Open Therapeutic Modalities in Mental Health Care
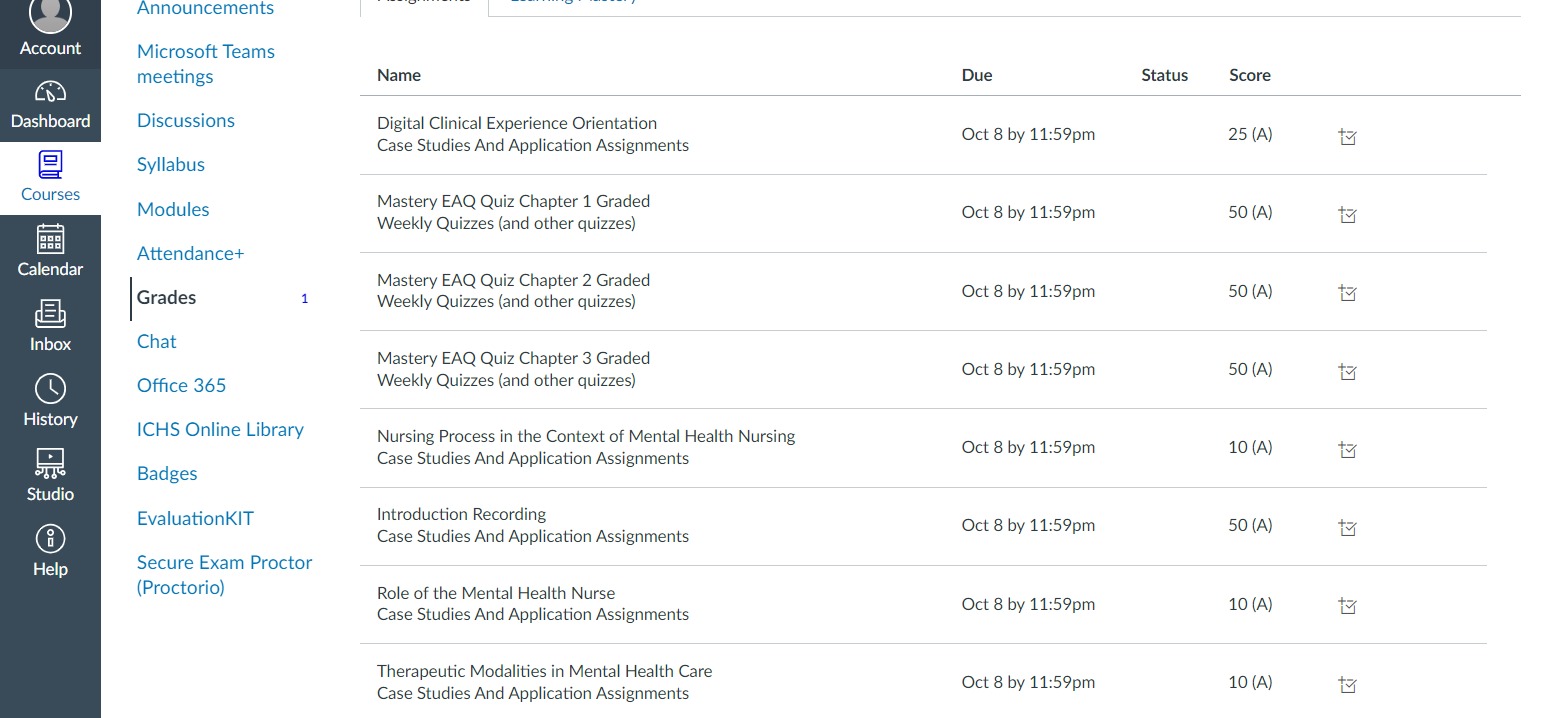The width and height of the screenshot is (1564, 718). [544, 671]
